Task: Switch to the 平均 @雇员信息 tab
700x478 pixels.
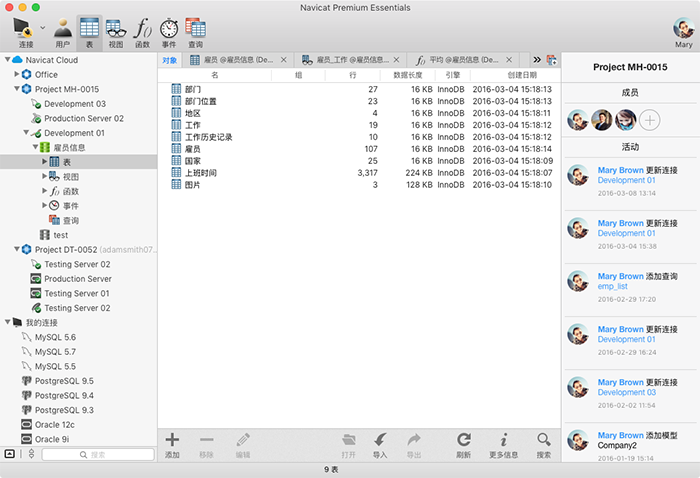Action: pos(464,60)
